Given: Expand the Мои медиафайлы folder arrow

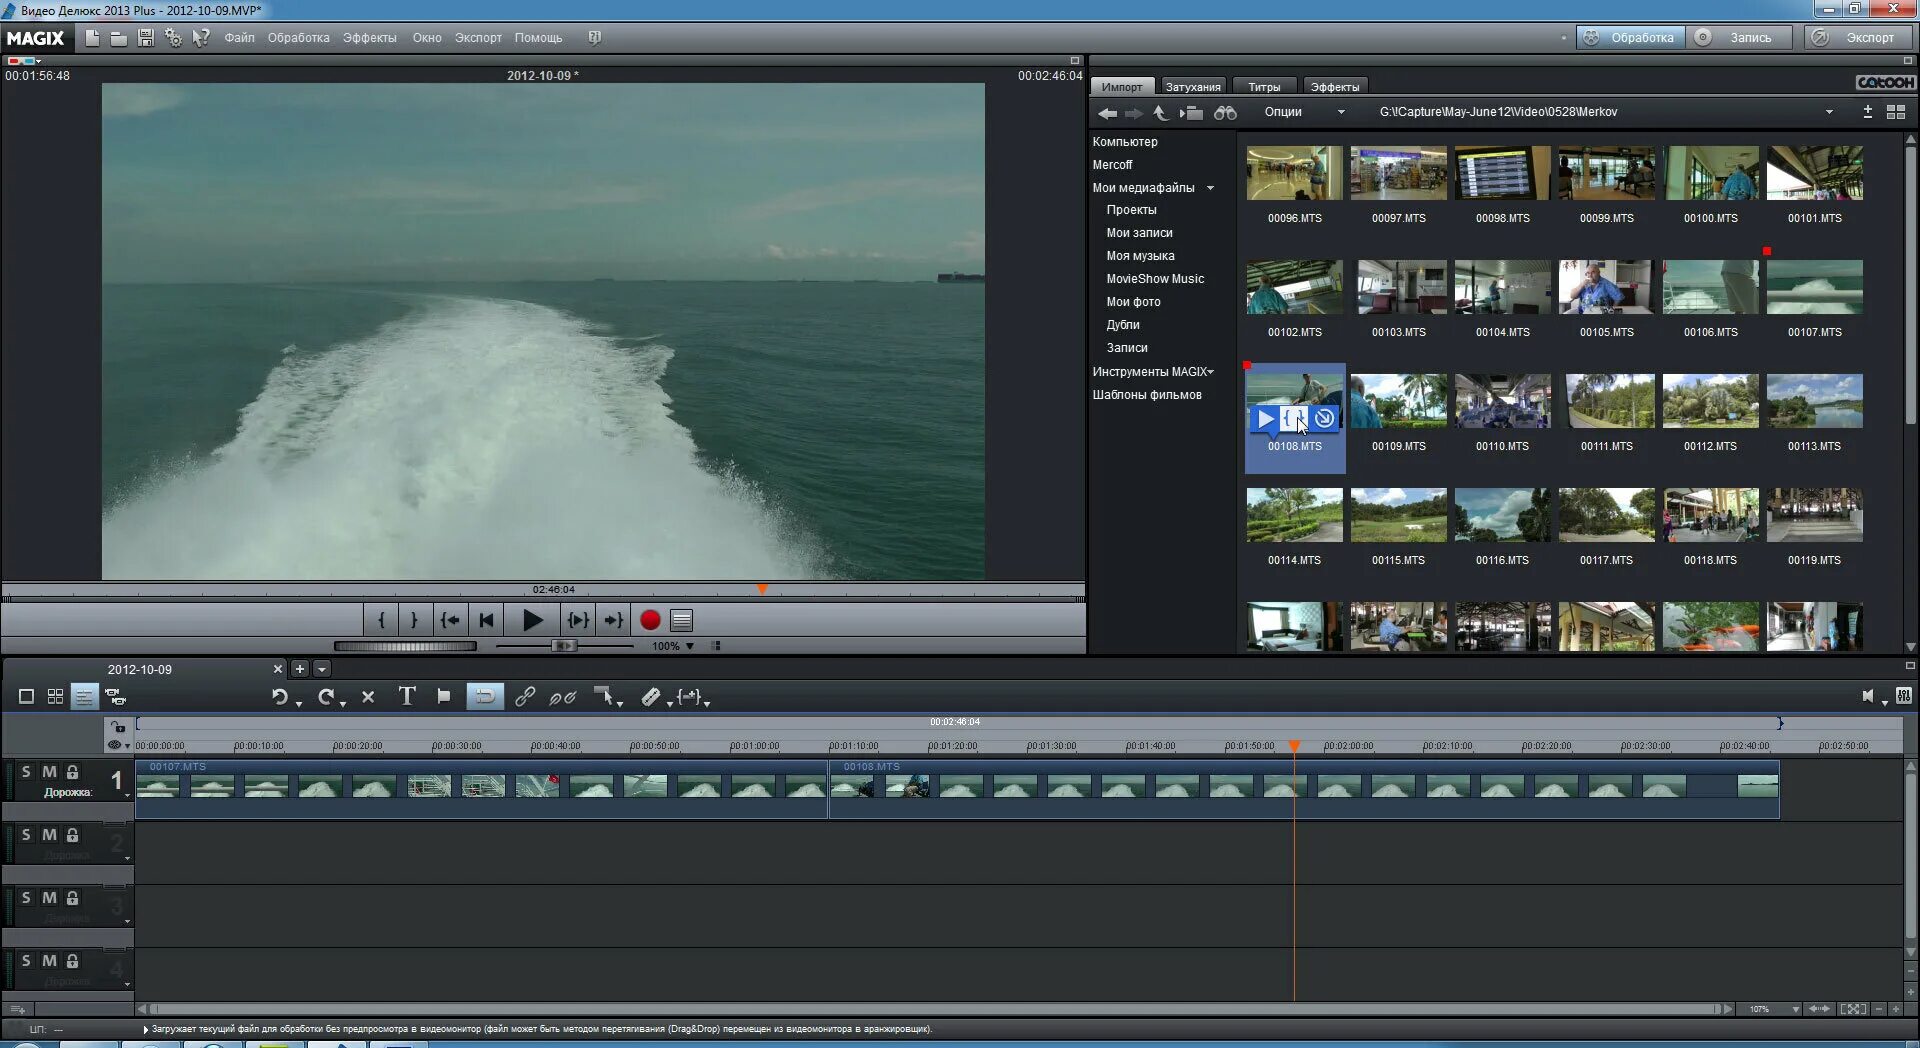Looking at the screenshot, I should pos(1211,188).
